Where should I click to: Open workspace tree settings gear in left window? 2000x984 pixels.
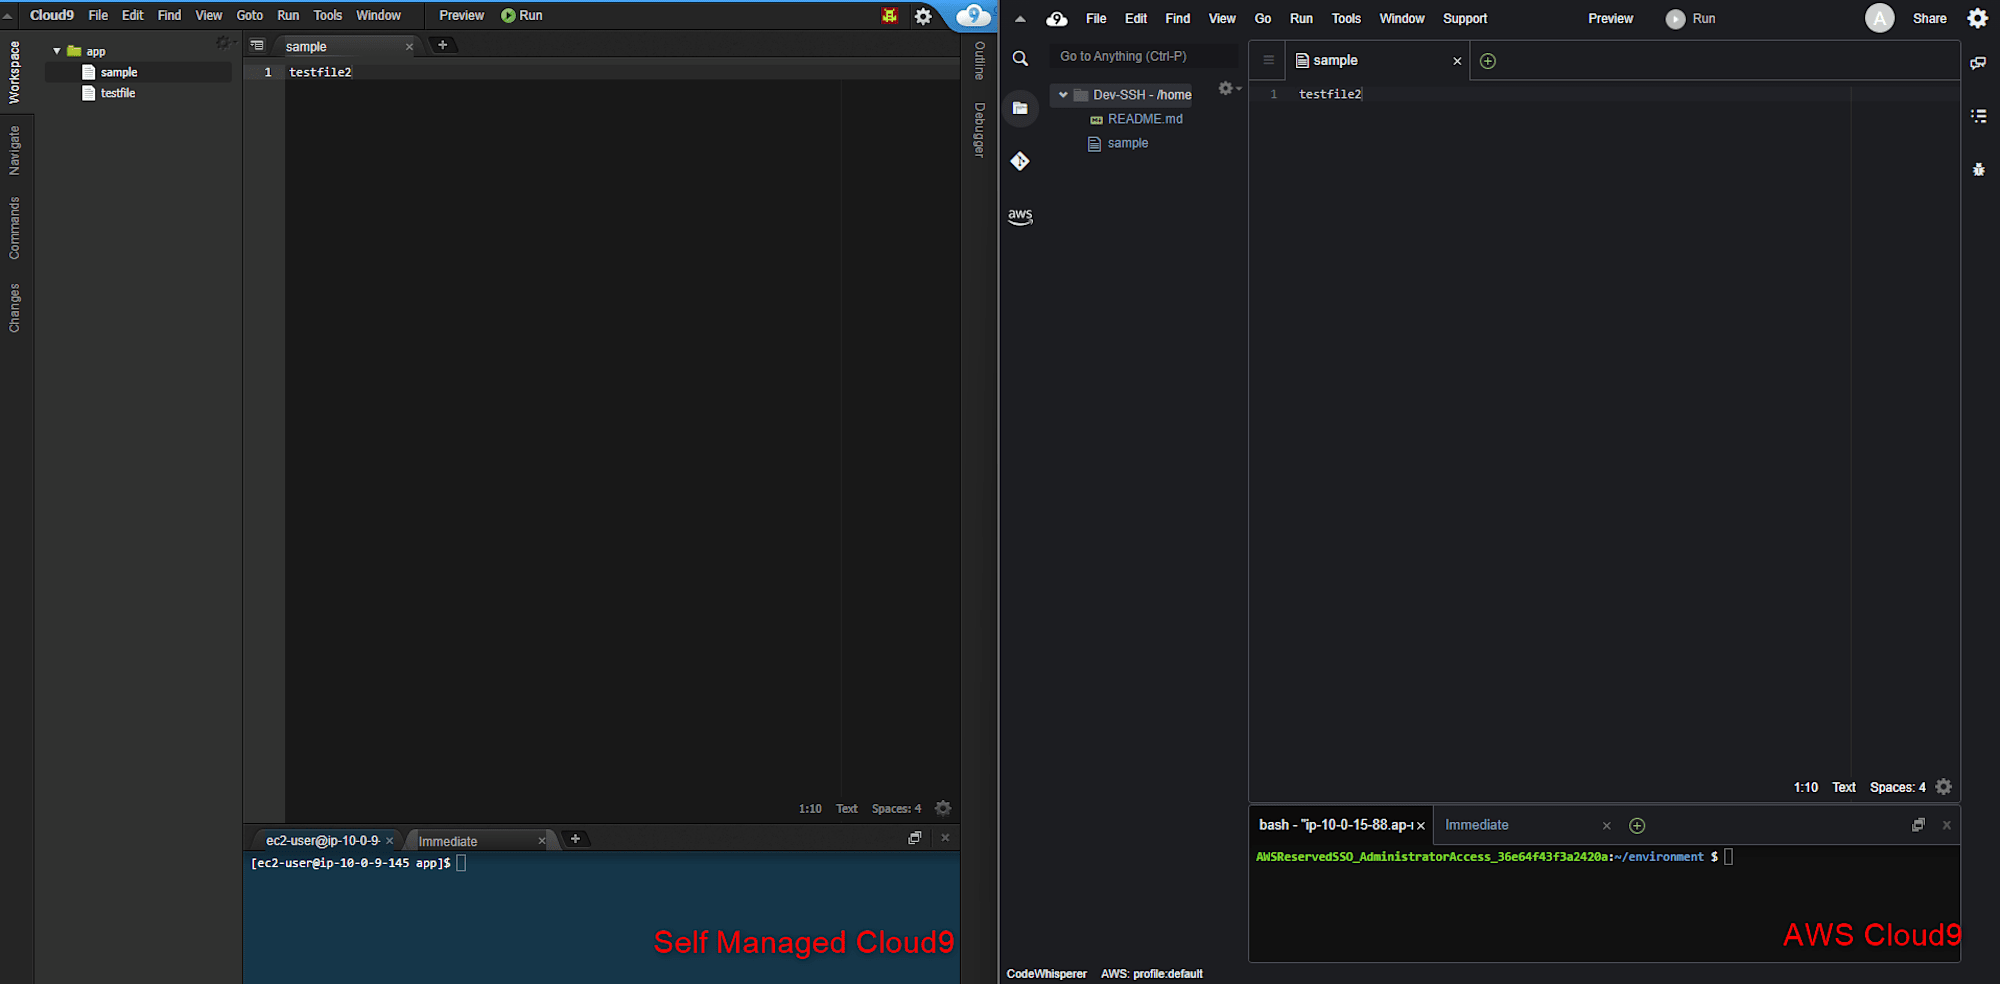224,43
